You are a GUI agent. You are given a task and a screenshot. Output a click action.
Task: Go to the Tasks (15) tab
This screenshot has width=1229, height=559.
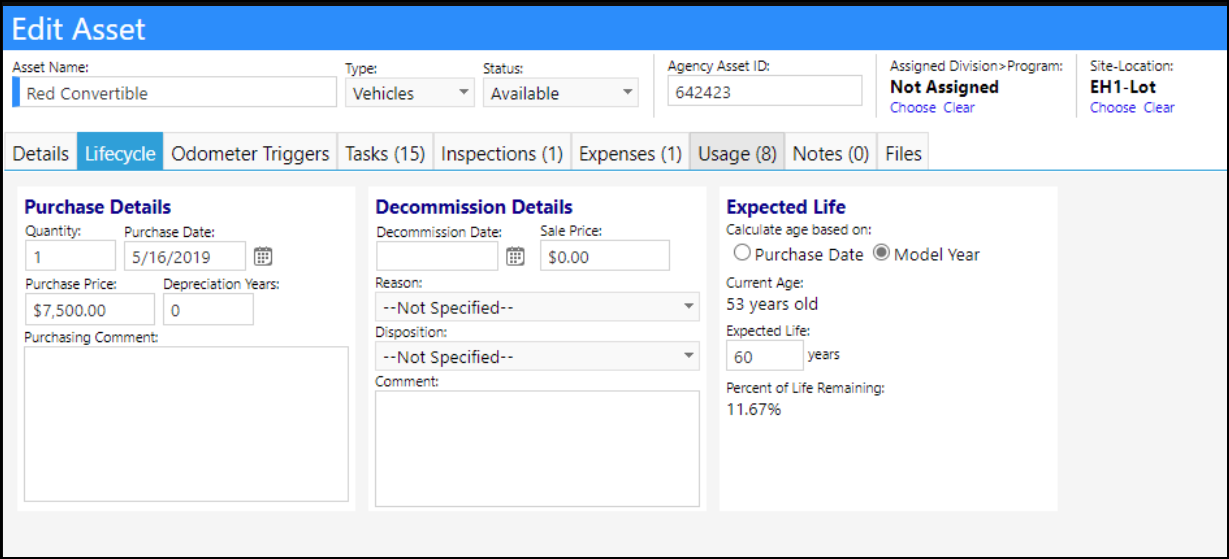point(385,154)
